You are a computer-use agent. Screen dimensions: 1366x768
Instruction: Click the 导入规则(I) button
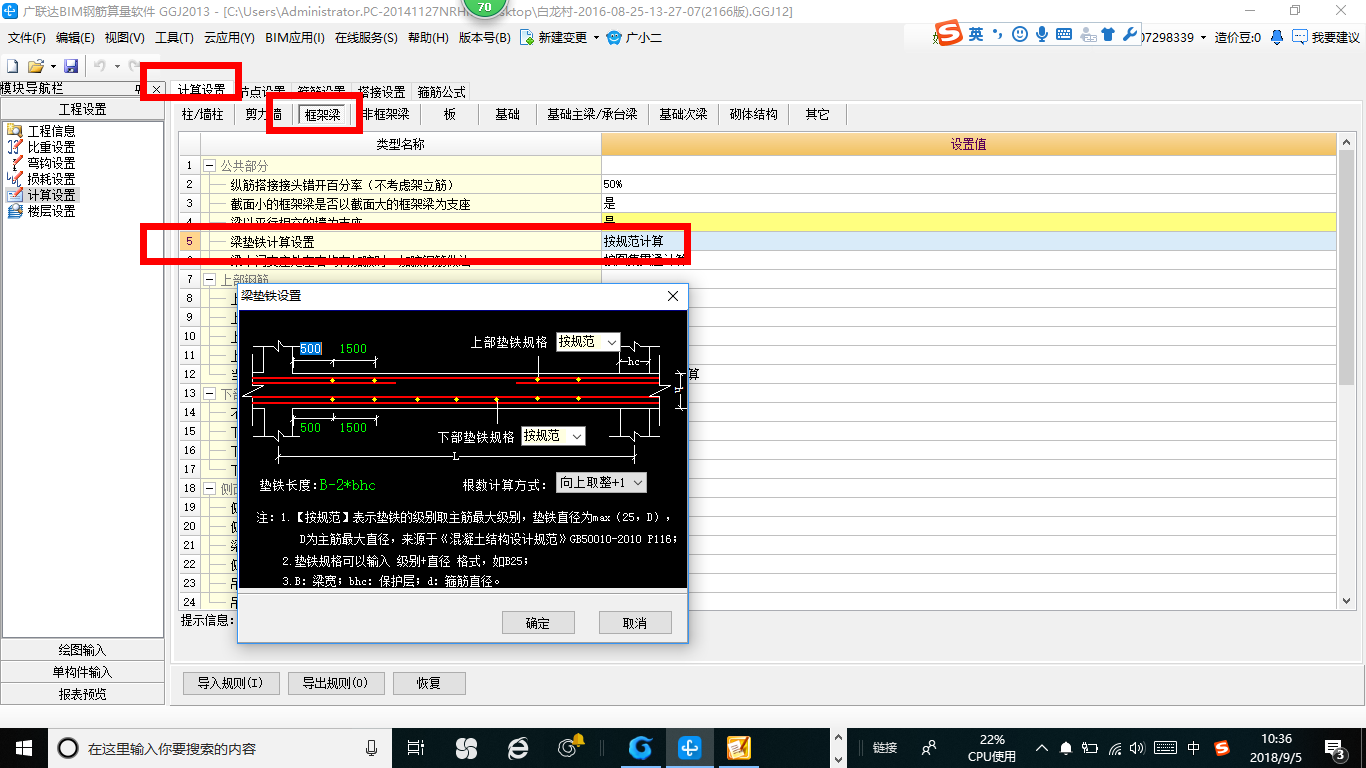coord(230,684)
